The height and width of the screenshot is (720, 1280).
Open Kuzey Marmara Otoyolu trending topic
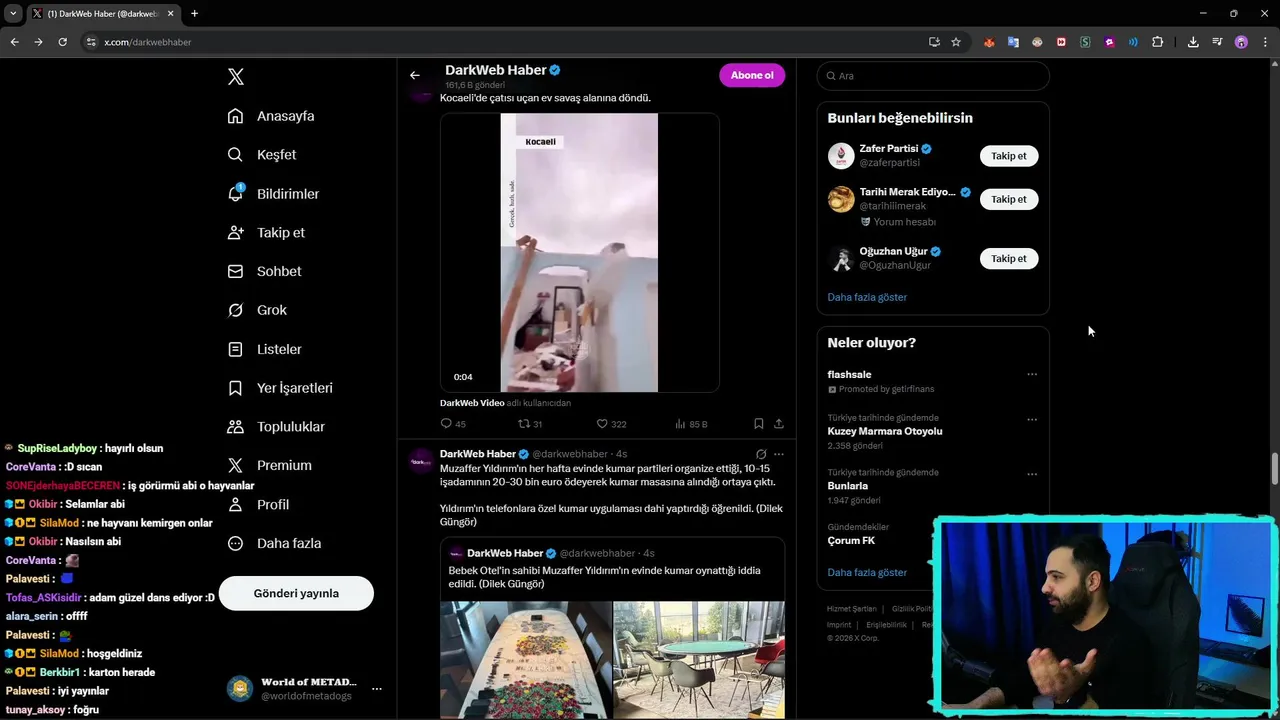[884, 431]
